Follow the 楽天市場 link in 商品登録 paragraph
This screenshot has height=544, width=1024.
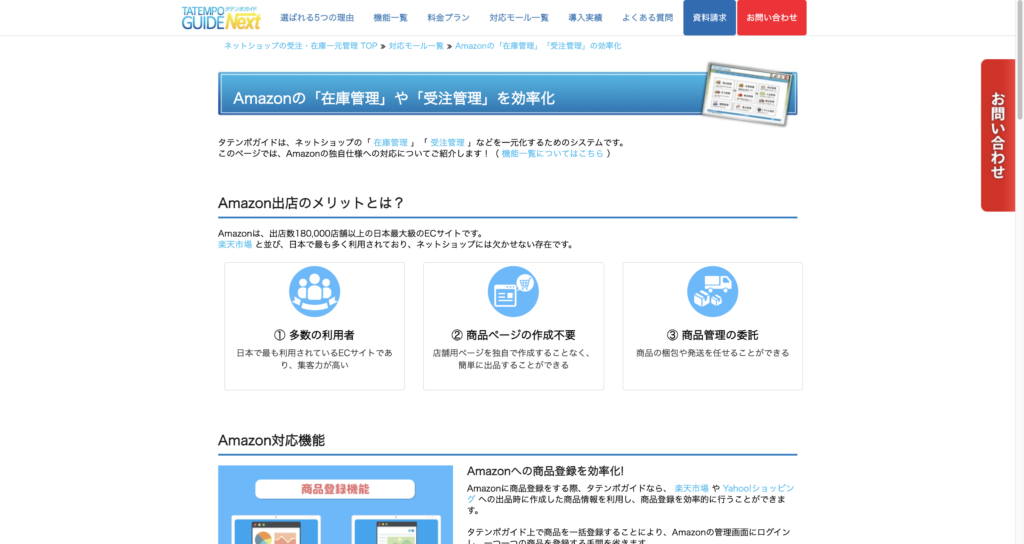[692, 488]
